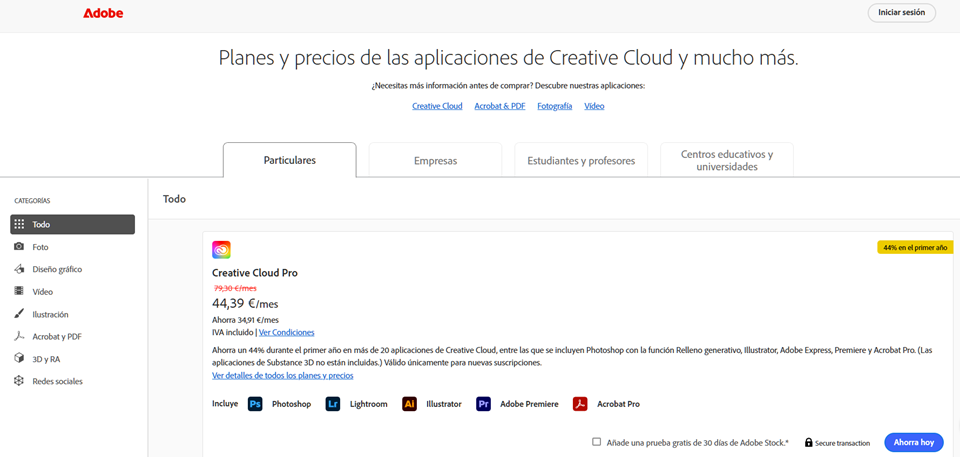Image resolution: width=960 pixels, height=457 pixels.
Task: Click the brush icon beside Ilustración
Action: pyautogui.click(x=20, y=314)
